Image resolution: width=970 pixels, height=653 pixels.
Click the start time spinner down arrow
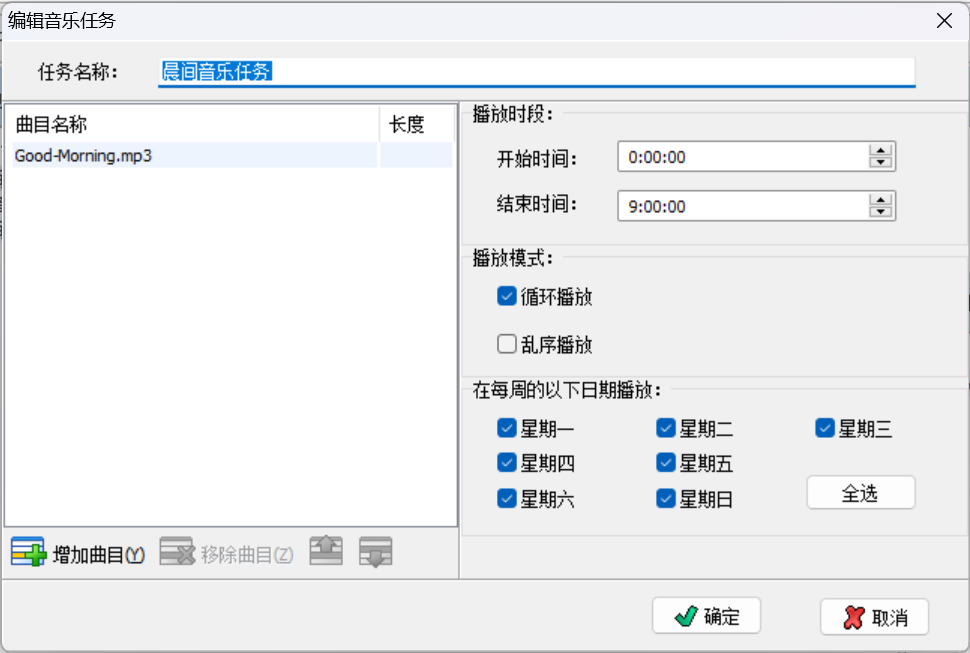pyautogui.click(x=881, y=162)
